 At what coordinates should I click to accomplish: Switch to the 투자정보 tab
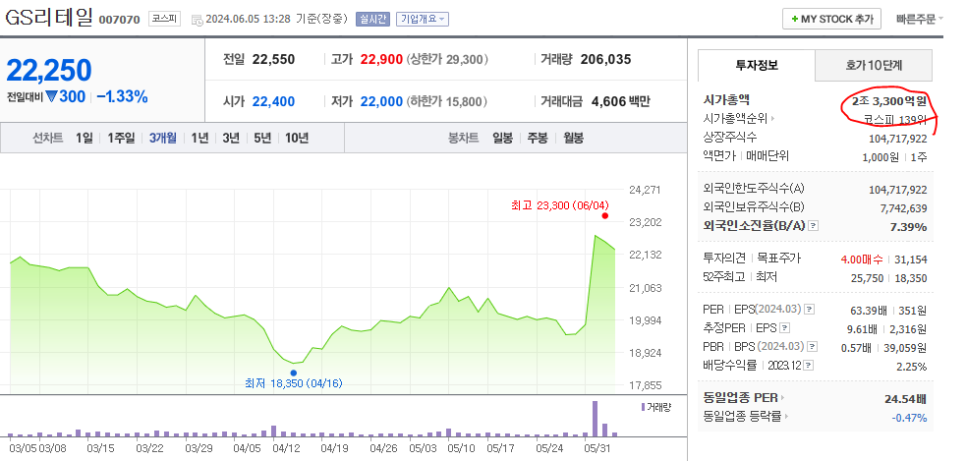[757, 65]
